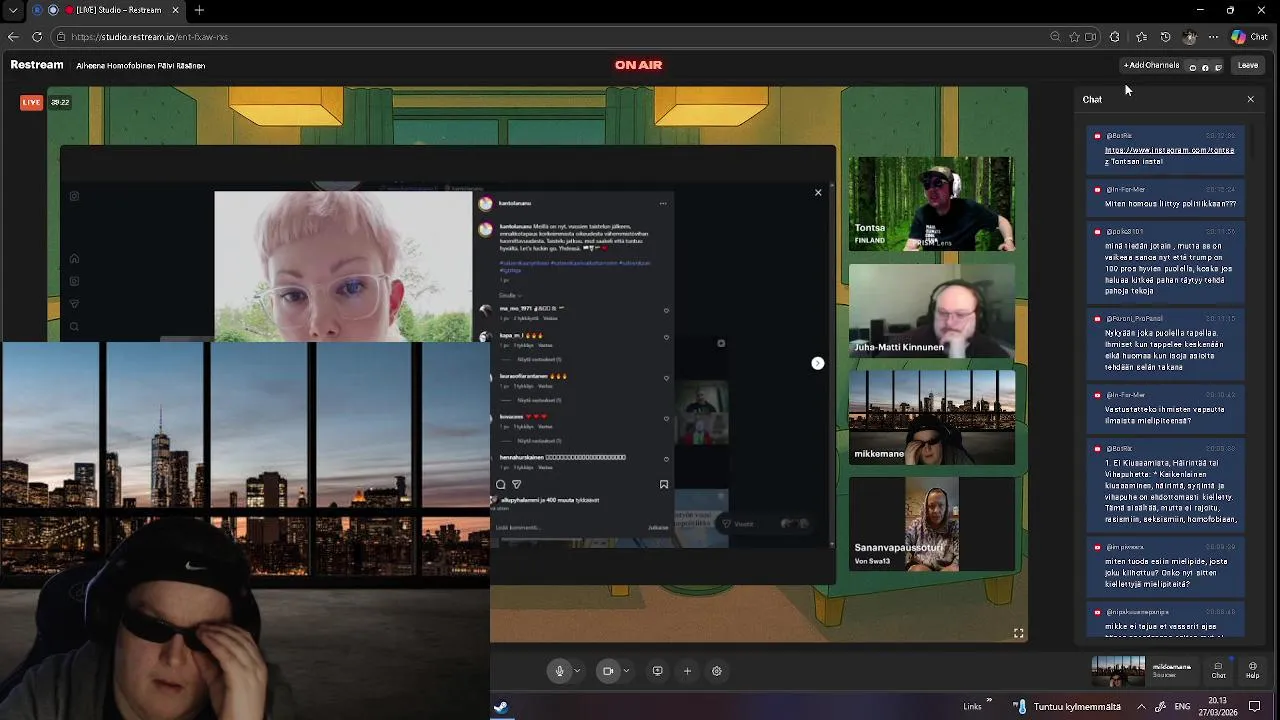Click next post arrow in Instagram view
Viewport: 1280px width, 720px height.
[818, 363]
